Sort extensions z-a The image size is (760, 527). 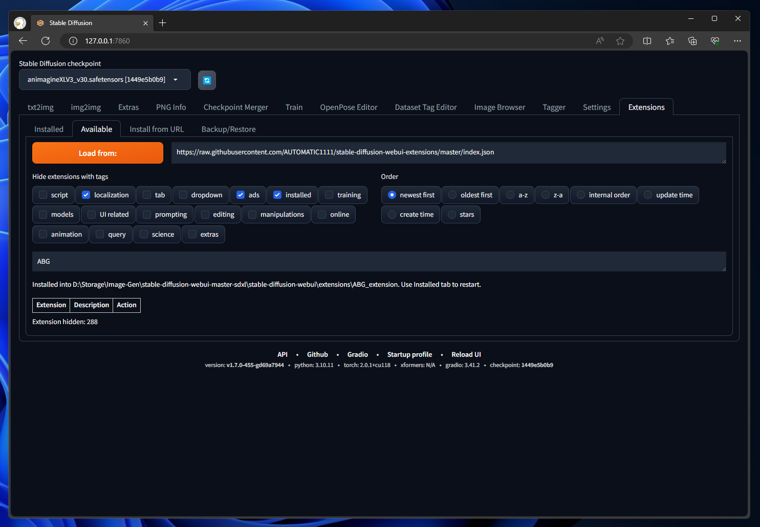tap(545, 195)
